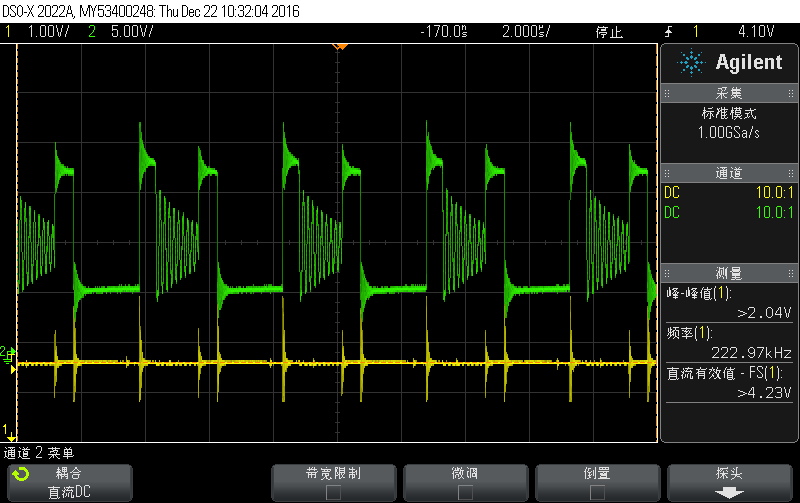Viewport: 800px width, 503px height.
Task: Click the green DC 10.0:1 channel row
Action: click(x=729, y=212)
